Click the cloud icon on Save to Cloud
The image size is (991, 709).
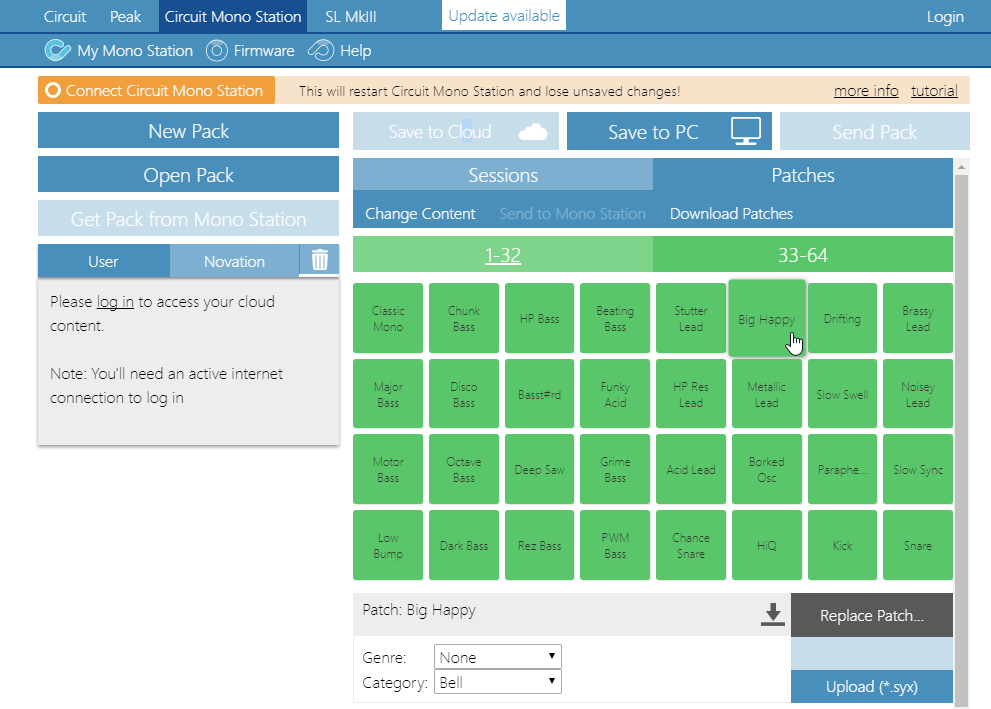(x=533, y=131)
